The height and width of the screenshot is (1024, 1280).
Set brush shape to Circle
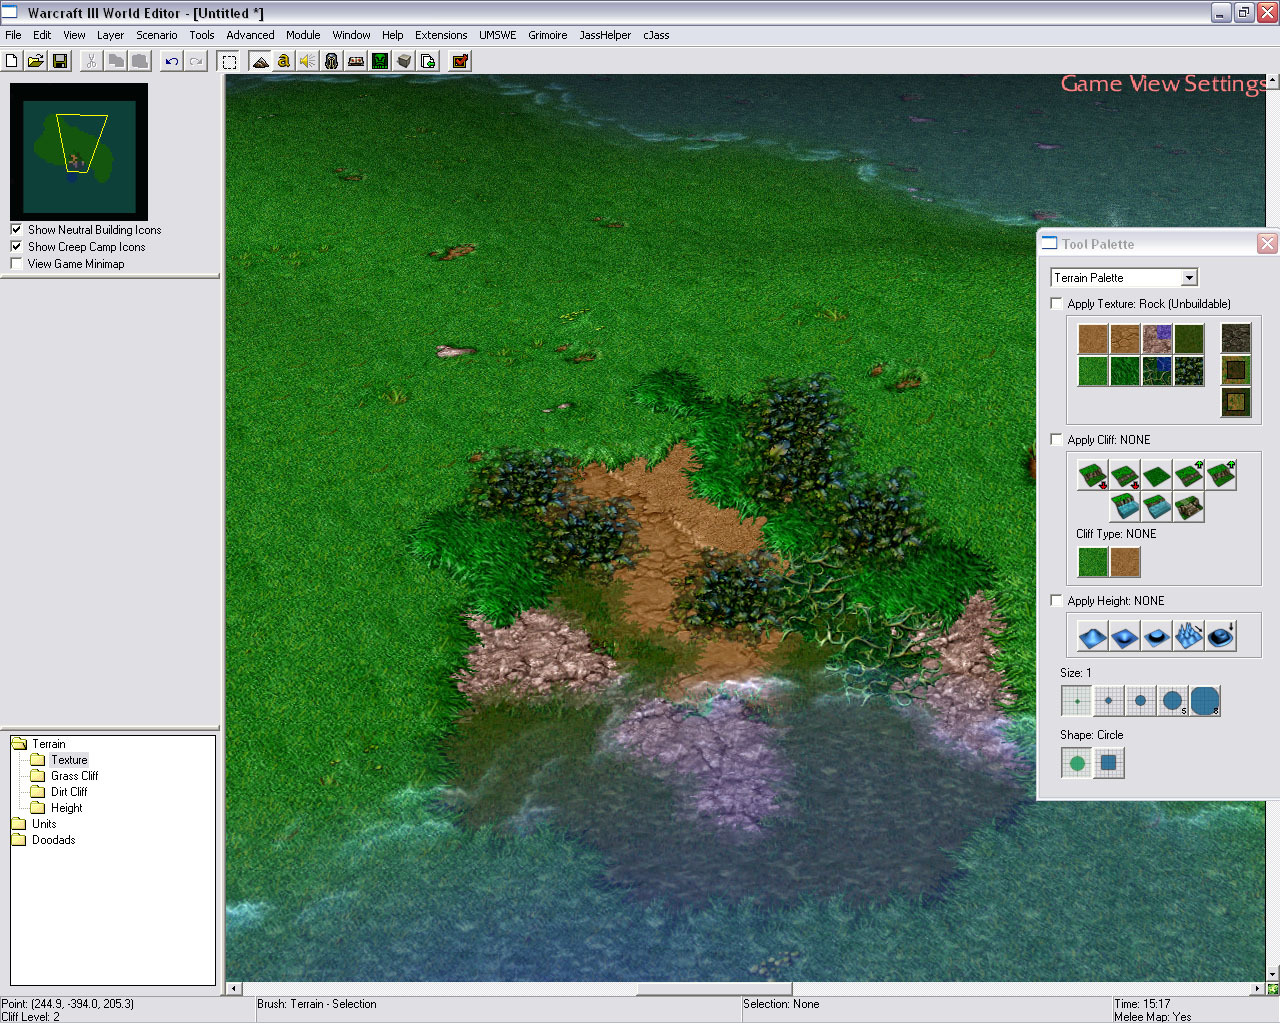click(1077, 763)
